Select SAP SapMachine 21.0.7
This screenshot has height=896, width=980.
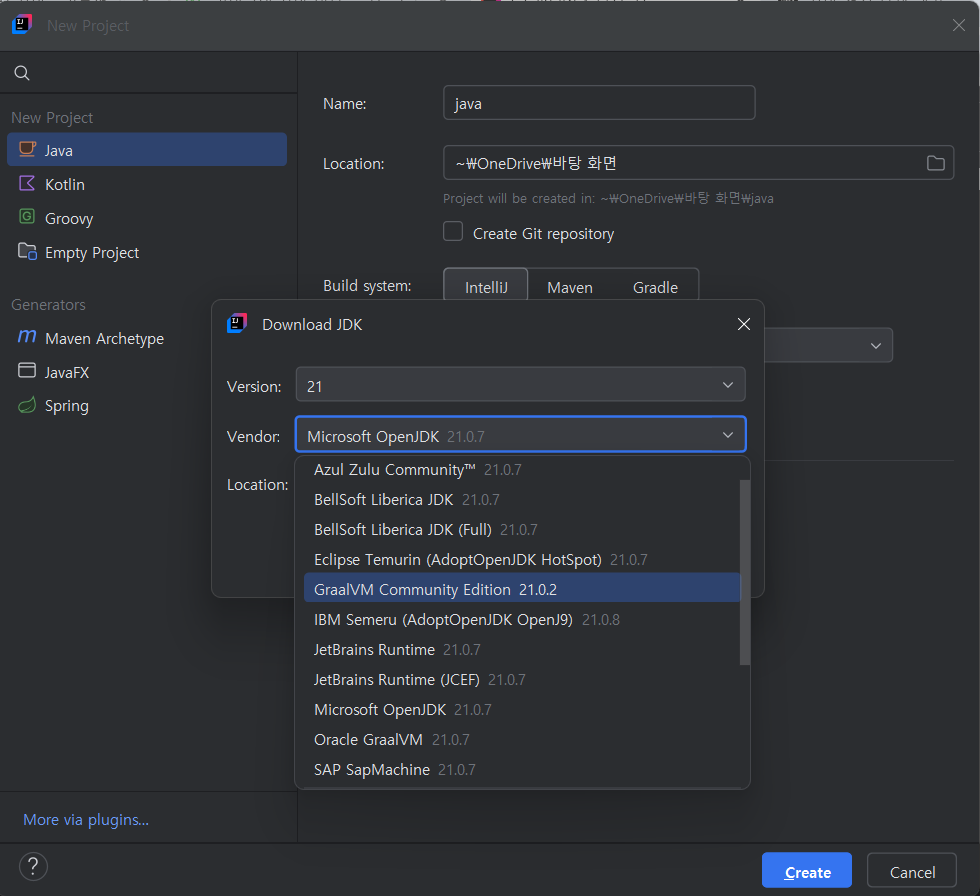click(522, 770)
